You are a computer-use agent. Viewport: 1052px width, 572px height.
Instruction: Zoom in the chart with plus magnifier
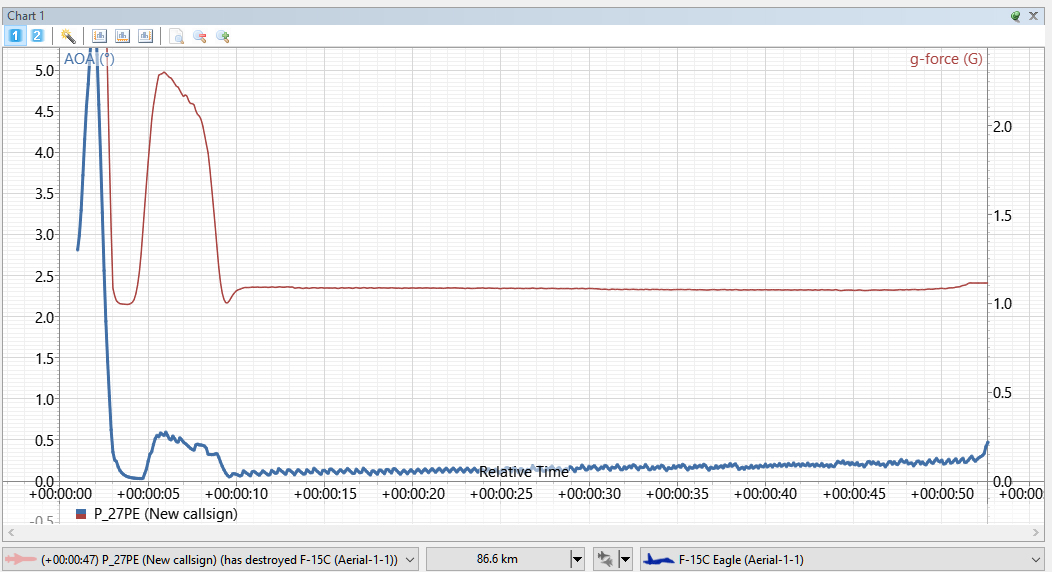[x=223, y=36]
